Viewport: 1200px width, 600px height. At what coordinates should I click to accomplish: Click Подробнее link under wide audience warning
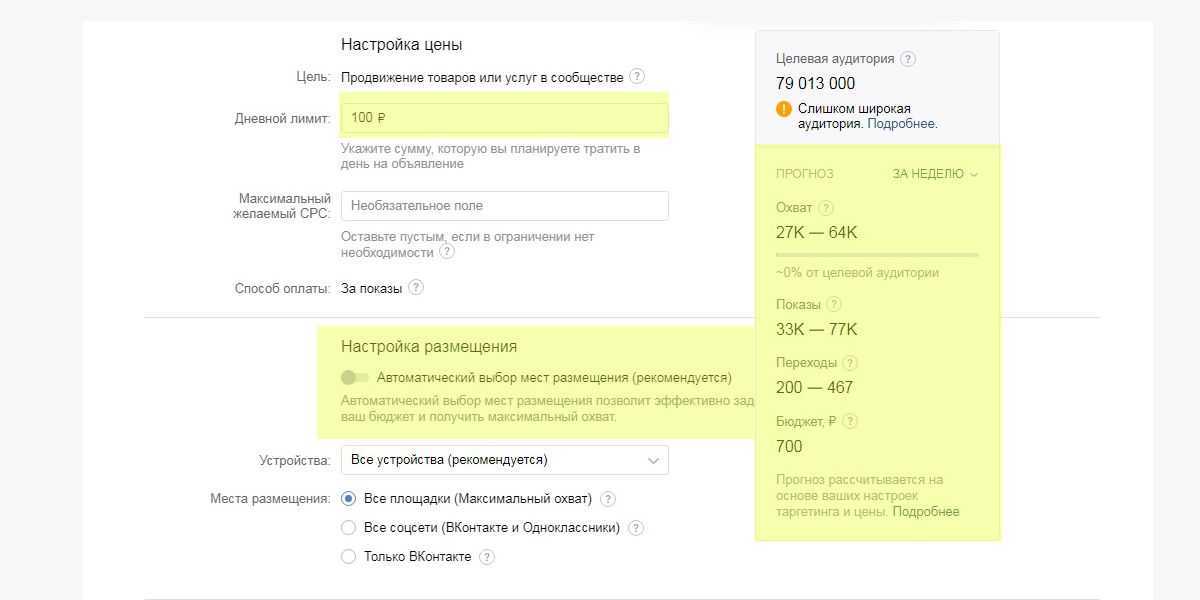click(901, 124)
